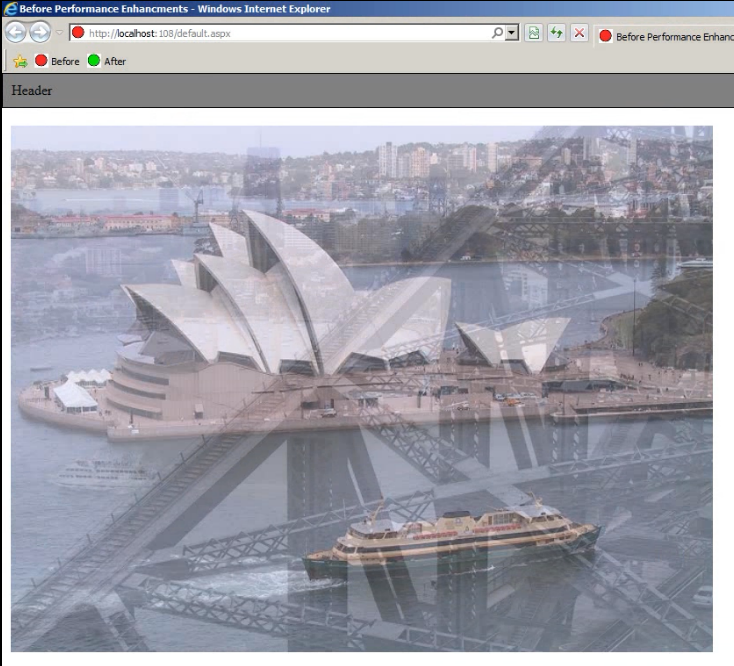The image size is (734, 666).
Task: Expand the address bar autocomplete dropdown arrow
Action: pos(513,33)
